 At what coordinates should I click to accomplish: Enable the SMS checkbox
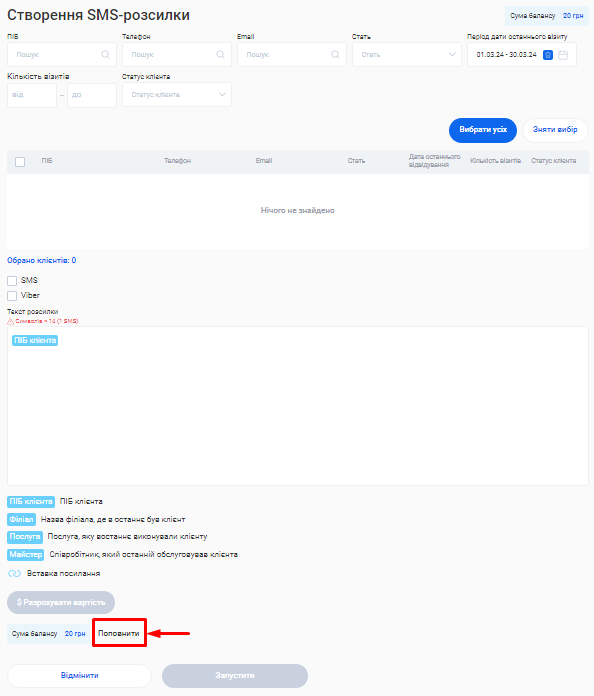pyautogui.click(x=12, y=281)
